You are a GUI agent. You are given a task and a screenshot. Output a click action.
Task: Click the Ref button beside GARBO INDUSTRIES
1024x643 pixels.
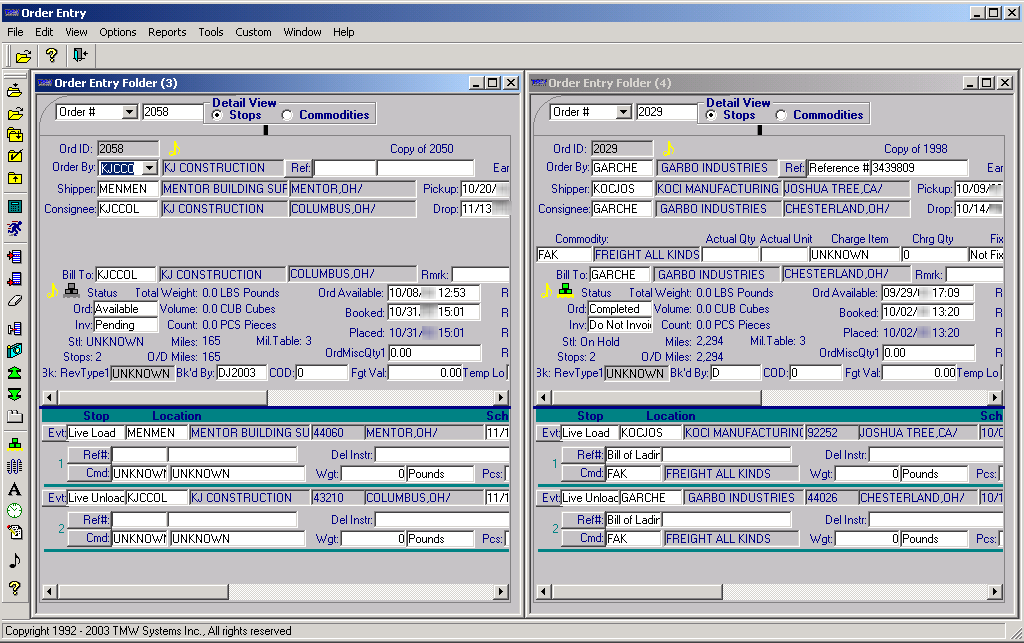point(793,168)
